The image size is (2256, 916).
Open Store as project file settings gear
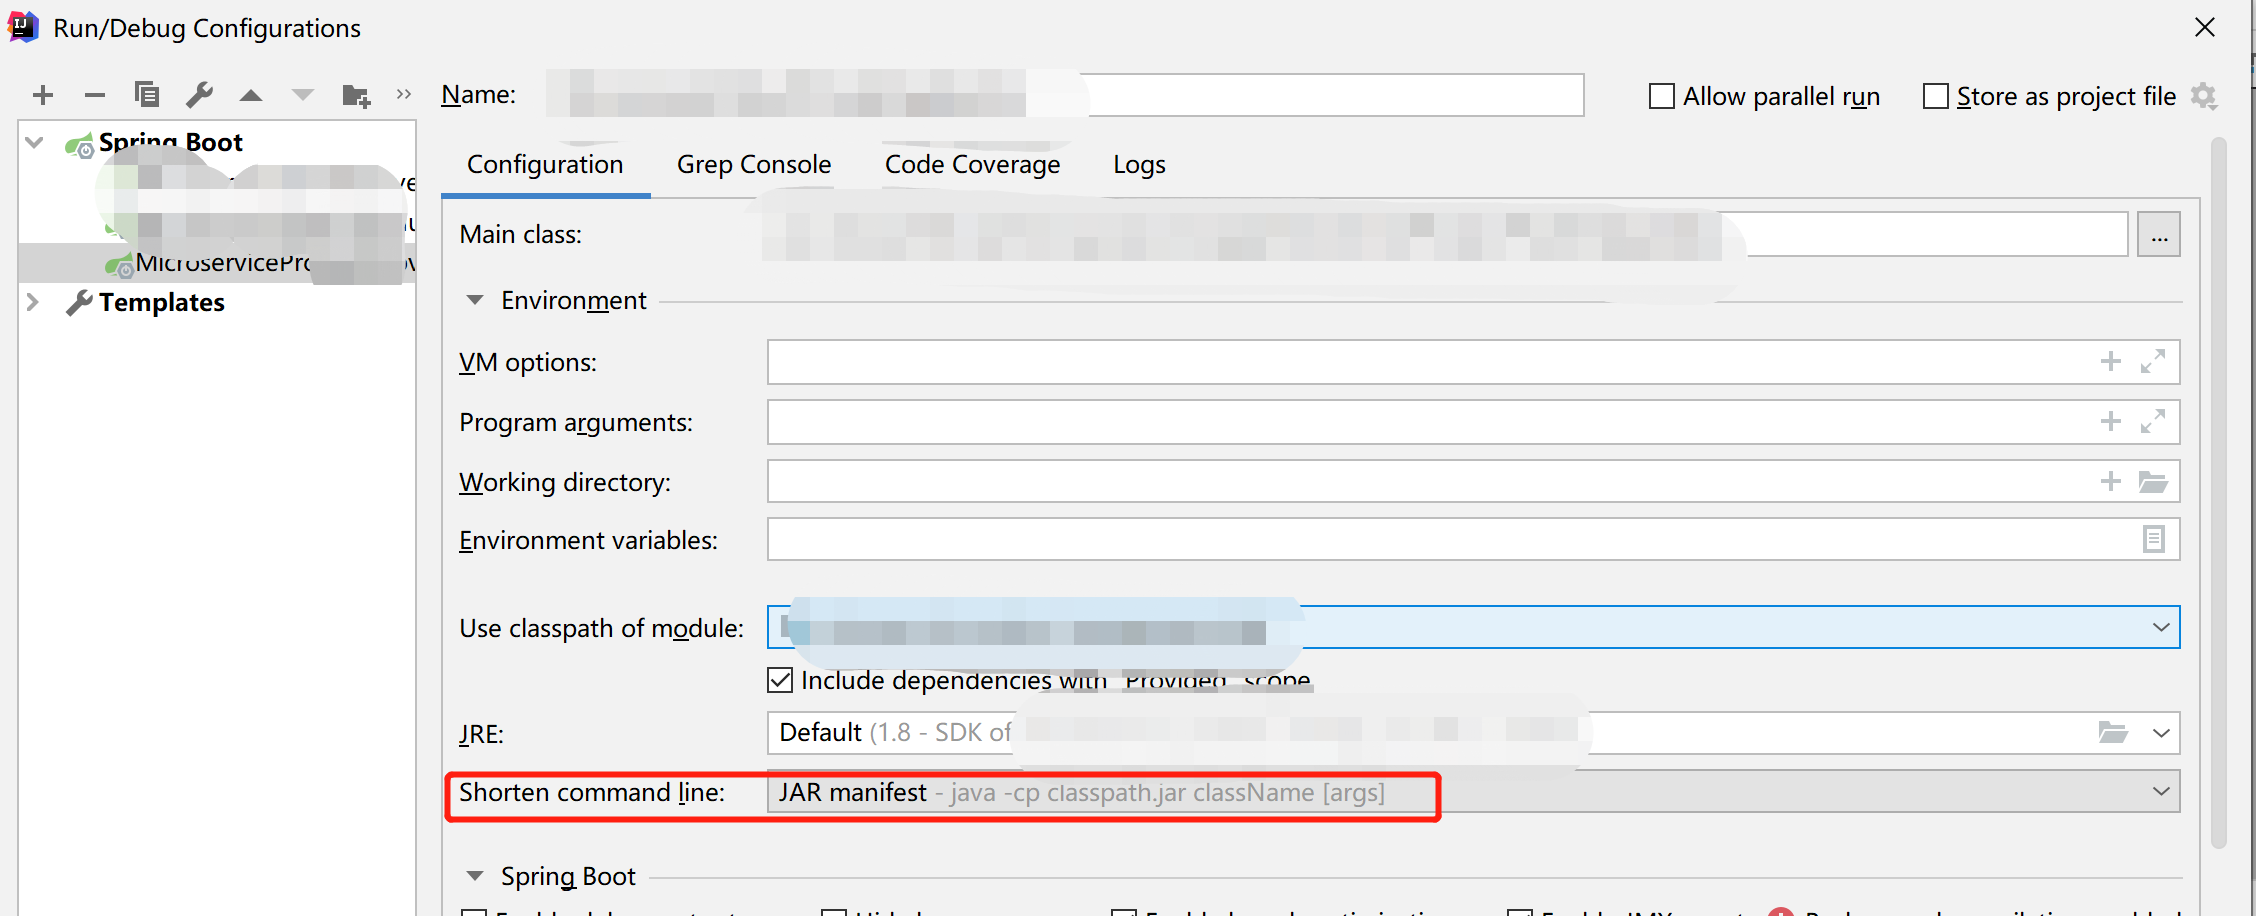point(2204,96)
